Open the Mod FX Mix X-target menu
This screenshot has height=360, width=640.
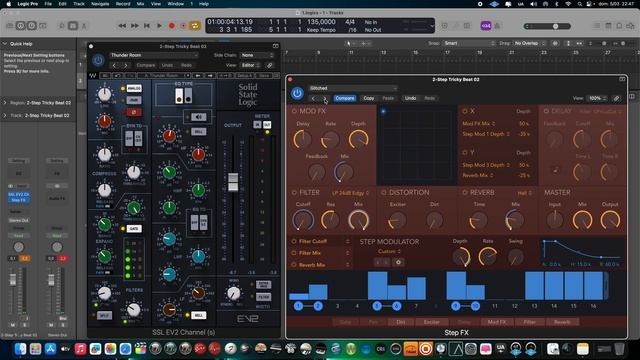pyautogui.click(x=479, y=123)
